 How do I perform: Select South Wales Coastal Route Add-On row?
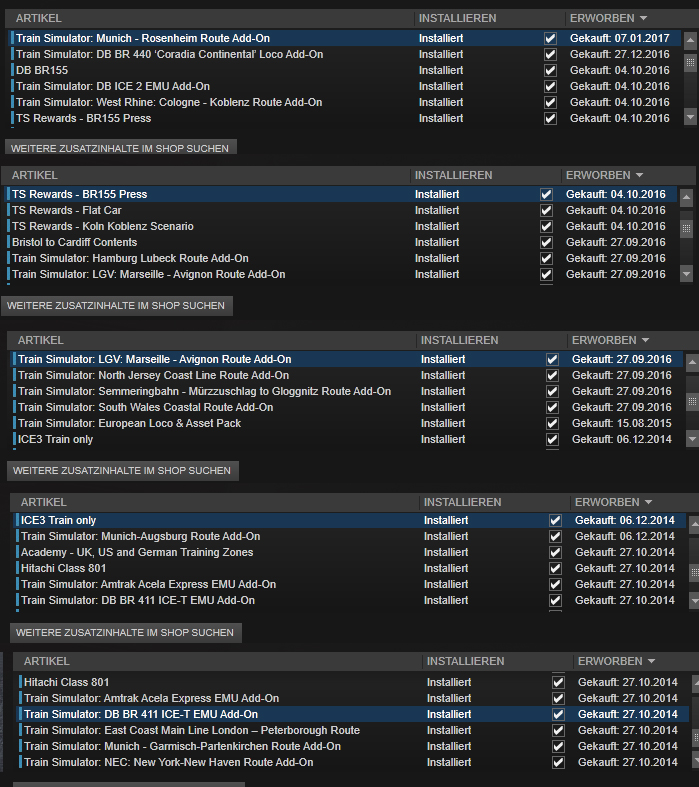pos(347,408)
